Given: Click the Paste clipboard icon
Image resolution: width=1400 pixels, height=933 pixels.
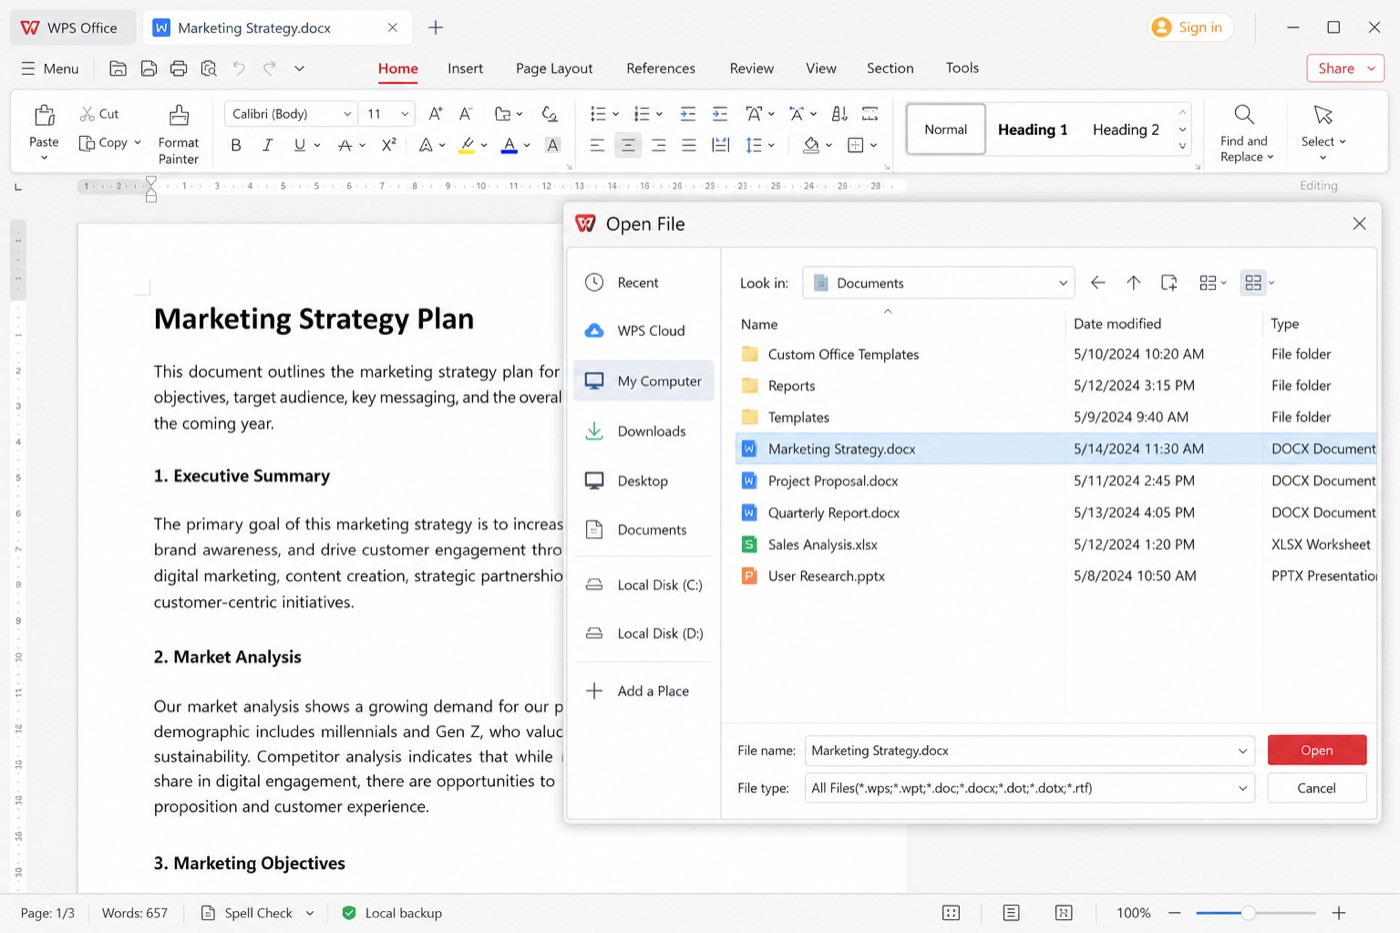Looking at the screenshot, I should click(x=44, y=115).
